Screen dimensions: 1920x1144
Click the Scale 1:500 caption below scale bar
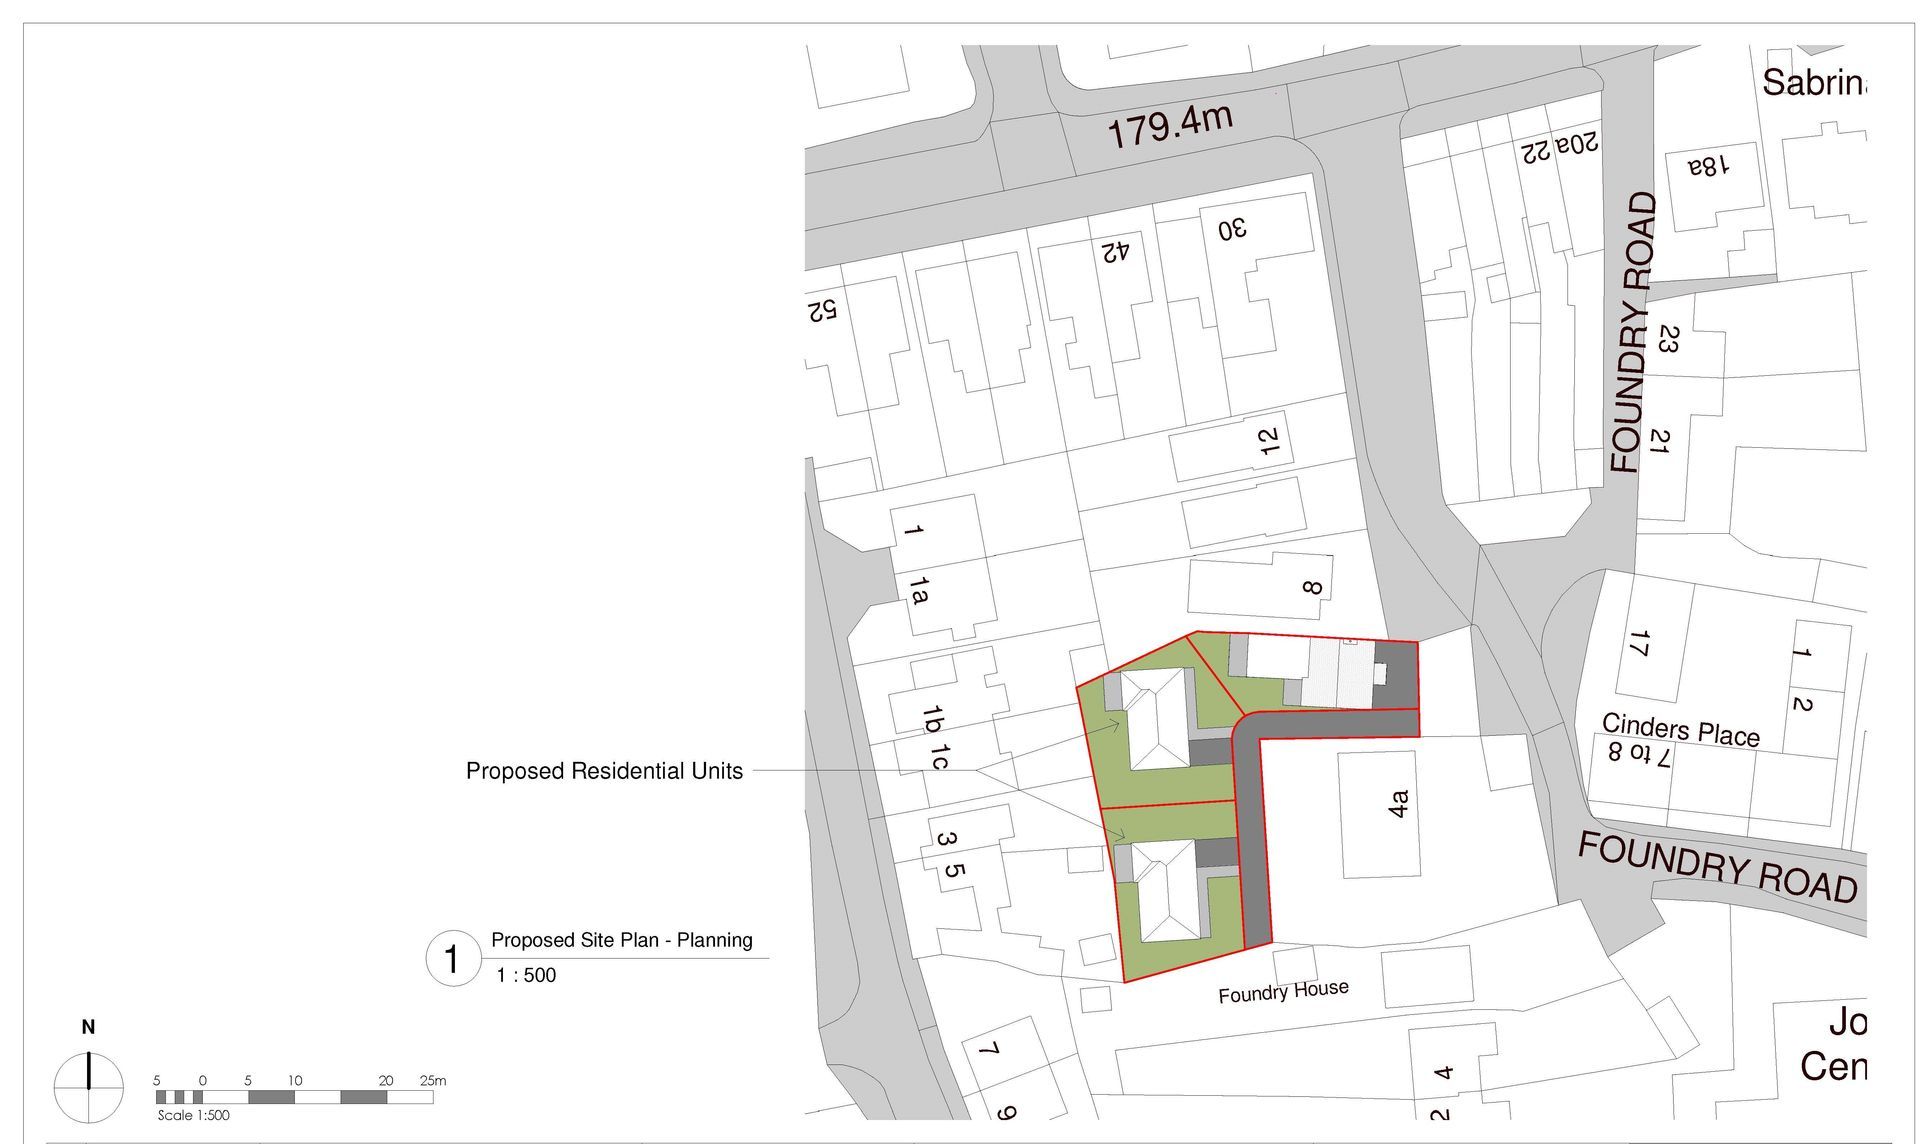click(193, 1116)
